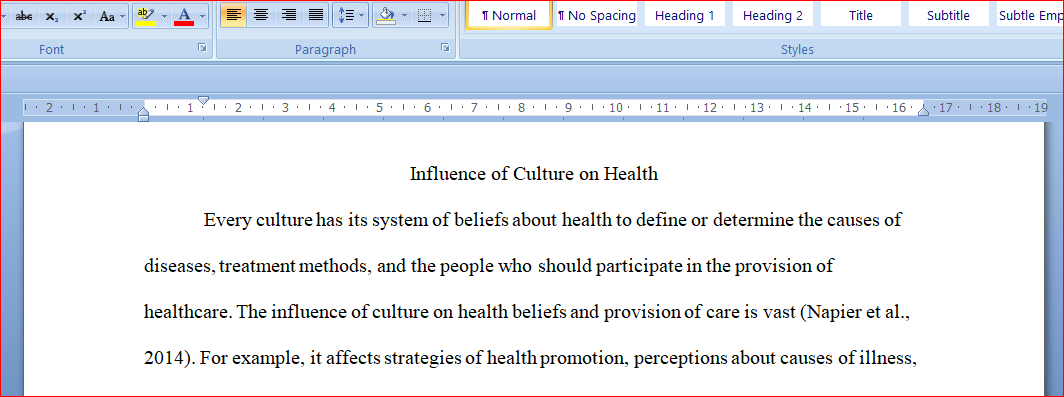1064x397 pixels.
Task: Expand shading color dropdown arrow
Action: pyautogui.click(x=404, y=15)
